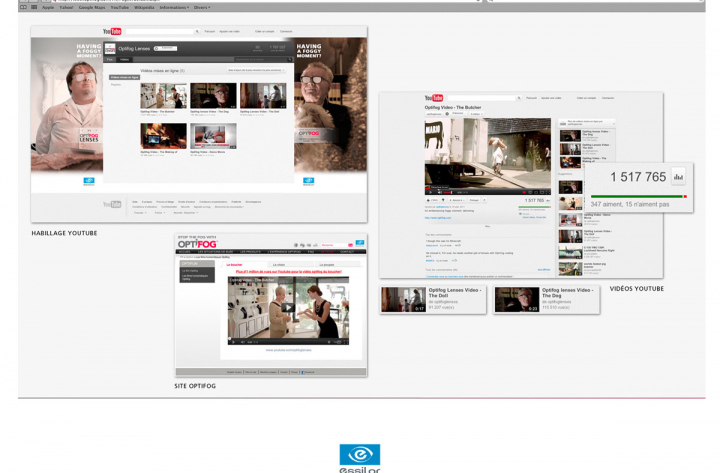Expand the Informations bookmarks folder
Image resolution: width=720 pixels, height=473 pixels.
point(174,7)
